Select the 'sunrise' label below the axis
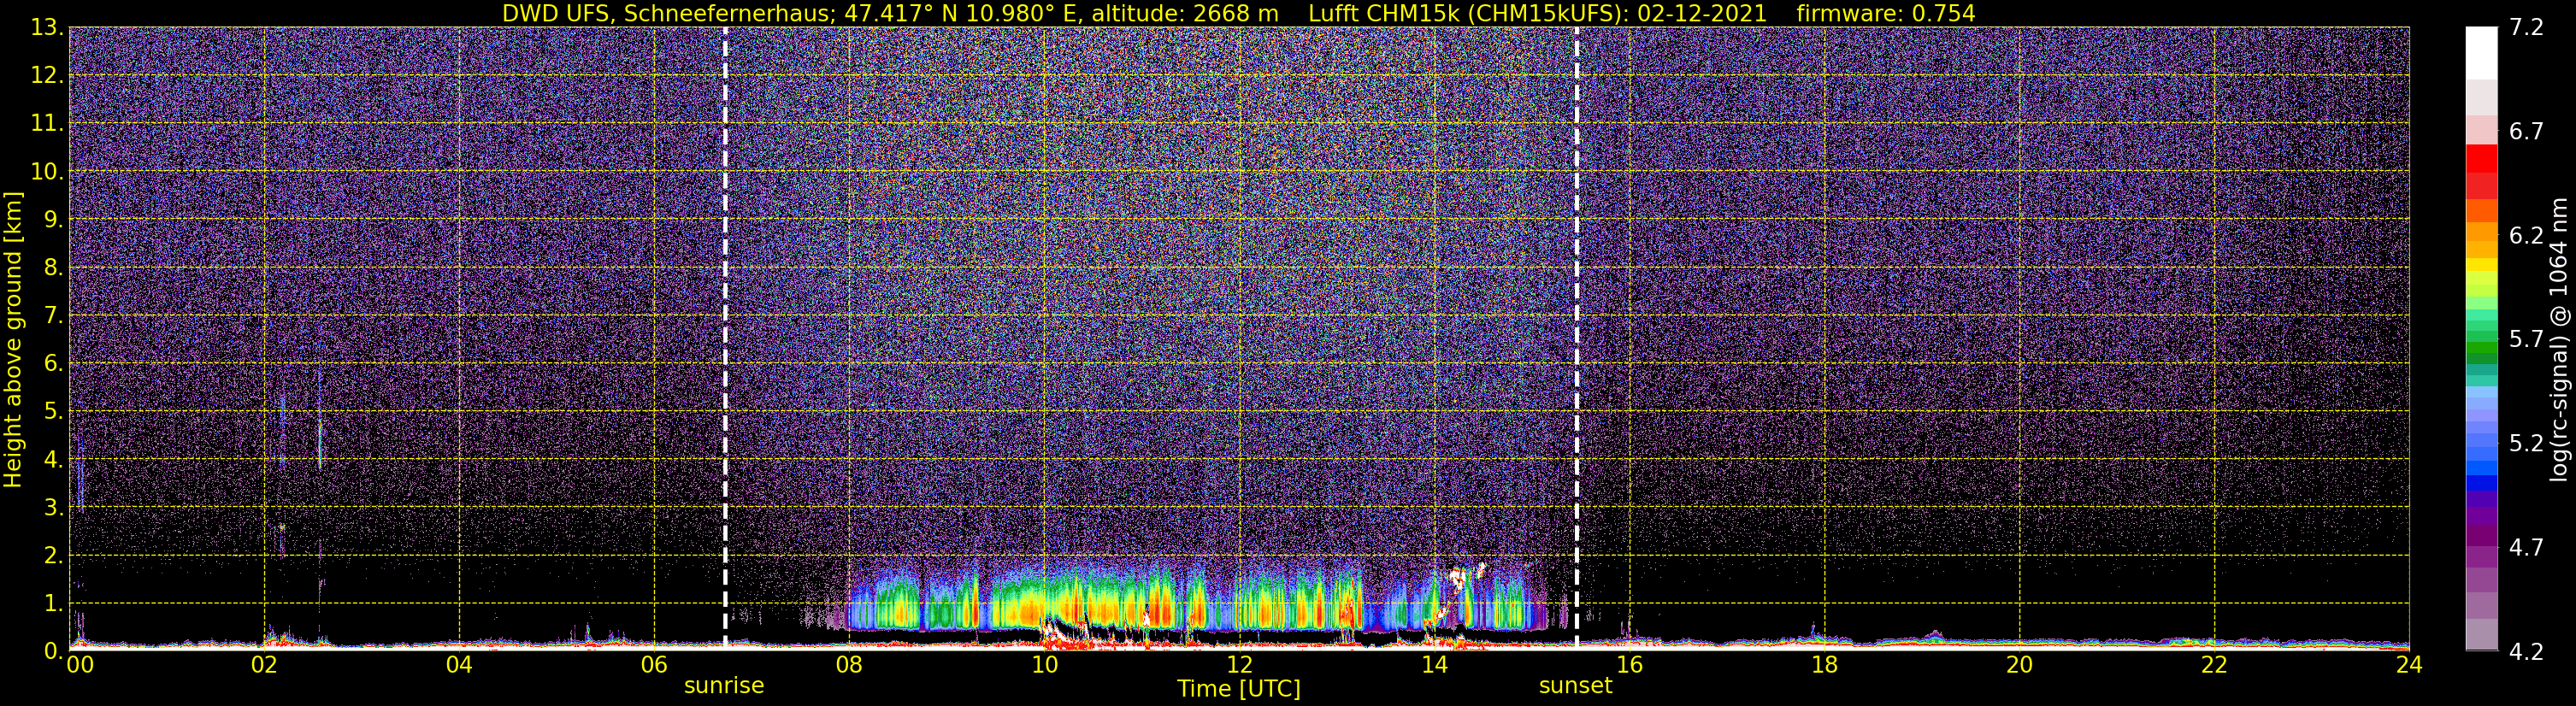Image resolution: width=2576 pixels, height=706 pixels. tap(724, 686)
